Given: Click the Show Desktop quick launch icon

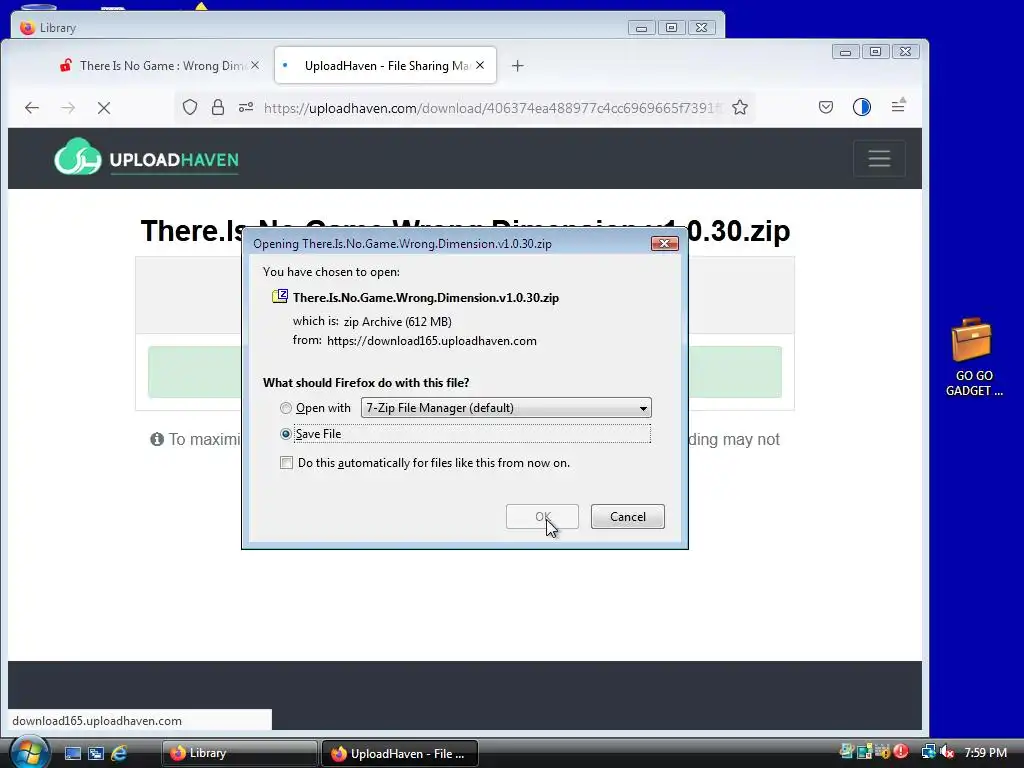Looking at the screenshot, I should [x=72, y=753].
